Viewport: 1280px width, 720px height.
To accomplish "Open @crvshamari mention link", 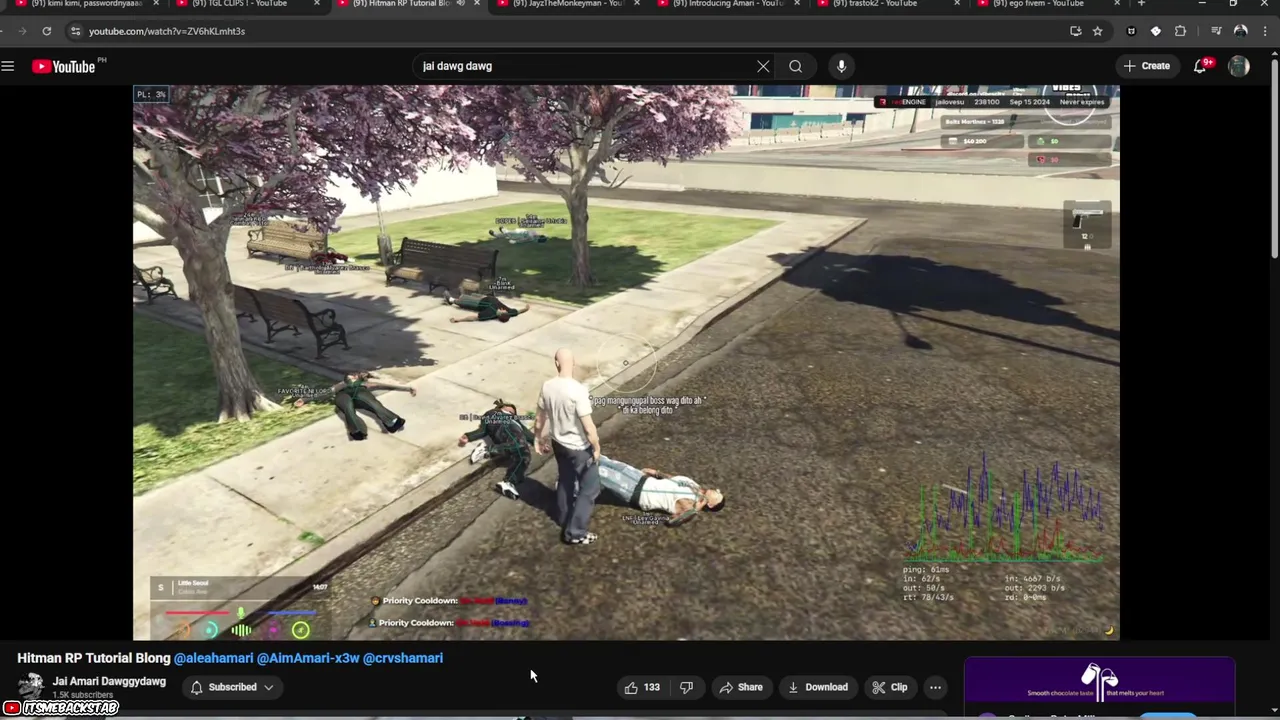I will coord(403,658).
